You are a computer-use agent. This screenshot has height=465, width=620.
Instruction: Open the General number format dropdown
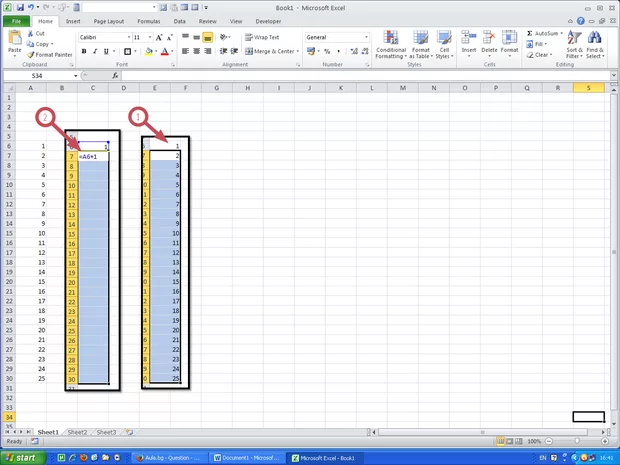click(x=366, y=37)
